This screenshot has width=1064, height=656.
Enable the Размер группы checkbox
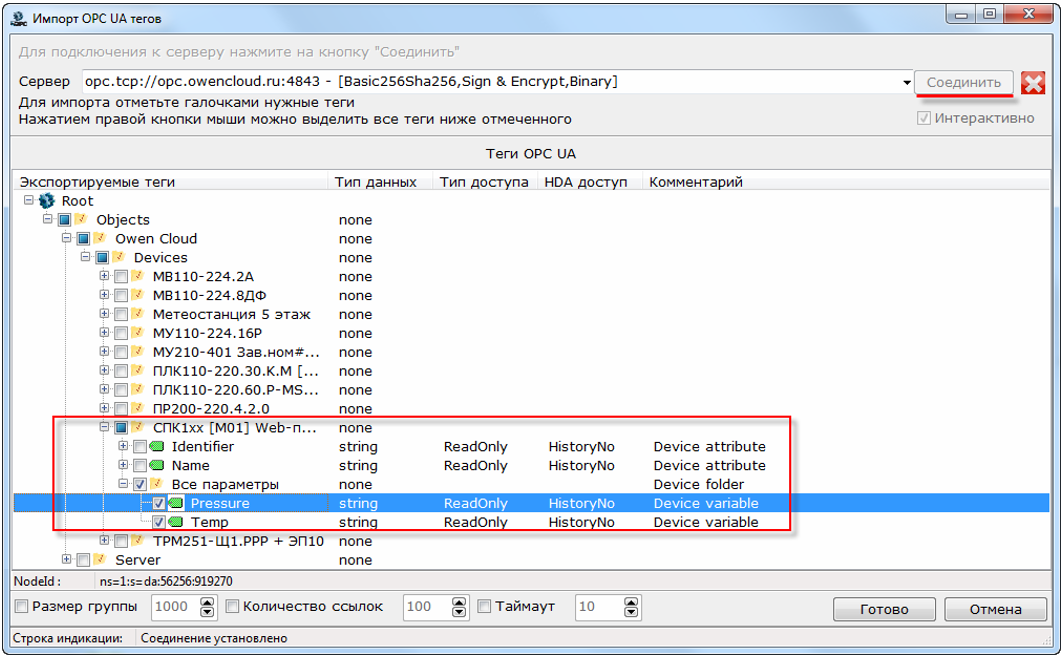[x=22, y=607]
